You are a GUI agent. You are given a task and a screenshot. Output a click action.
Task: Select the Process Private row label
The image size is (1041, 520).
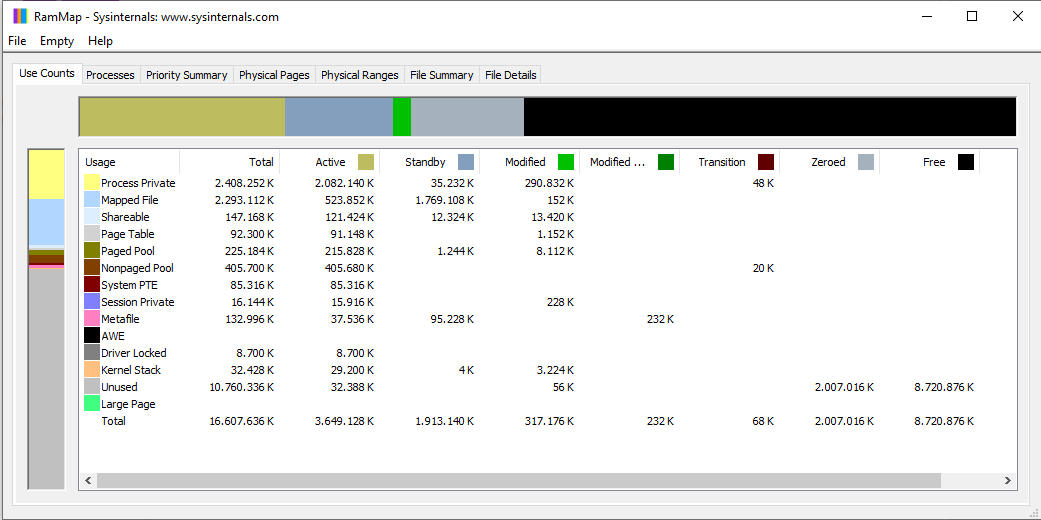pyautogui.click(x=138, y=183)
